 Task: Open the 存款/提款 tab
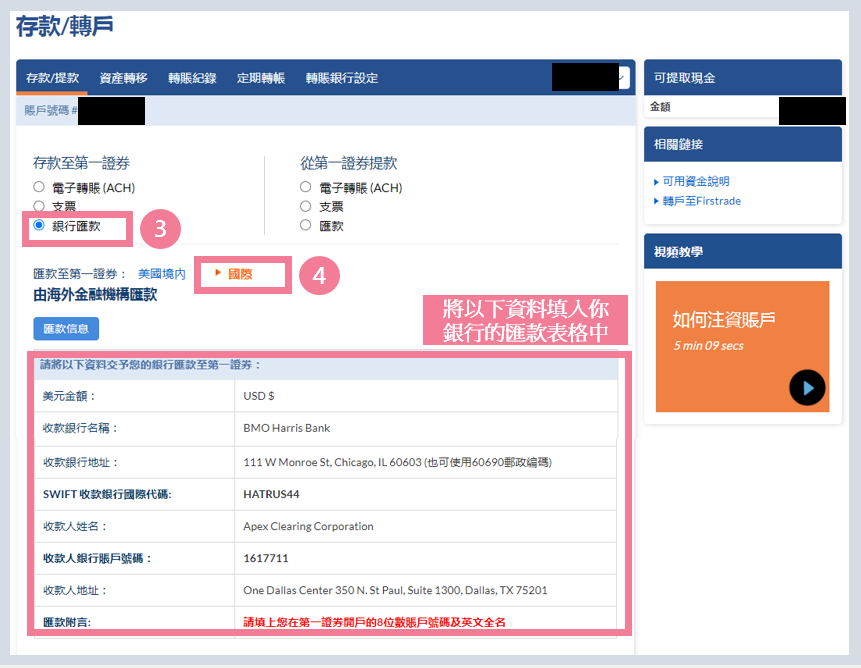tap(52, 78)
